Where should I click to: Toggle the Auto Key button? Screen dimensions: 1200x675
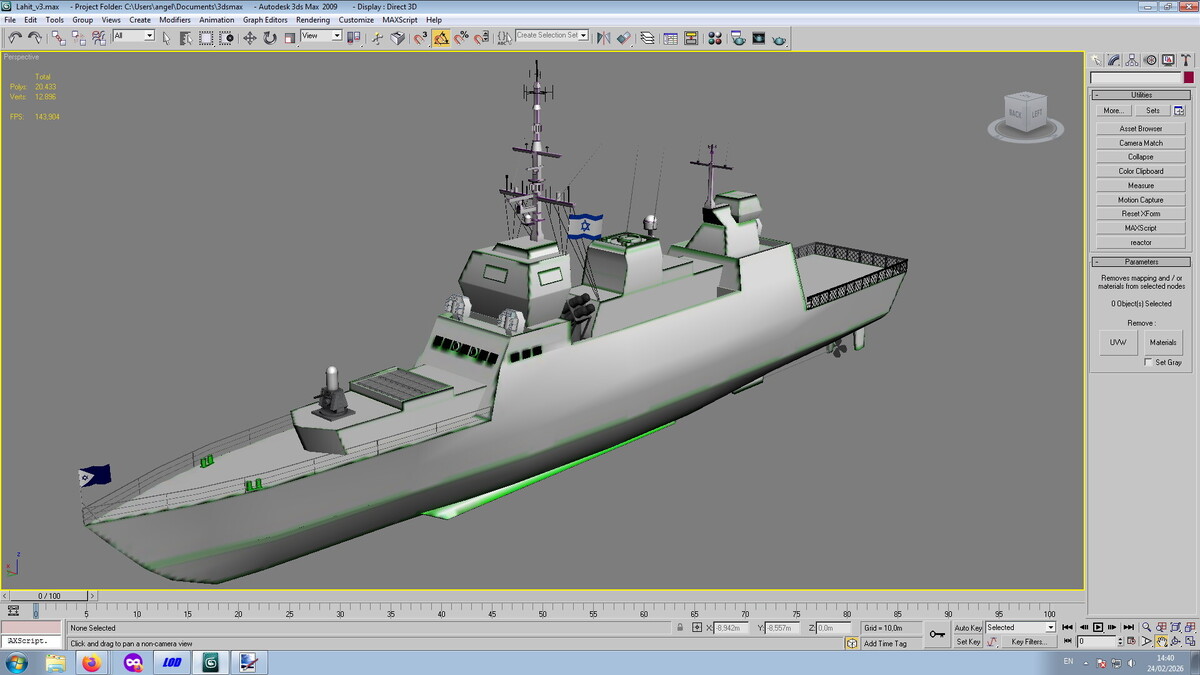[967, 628]
